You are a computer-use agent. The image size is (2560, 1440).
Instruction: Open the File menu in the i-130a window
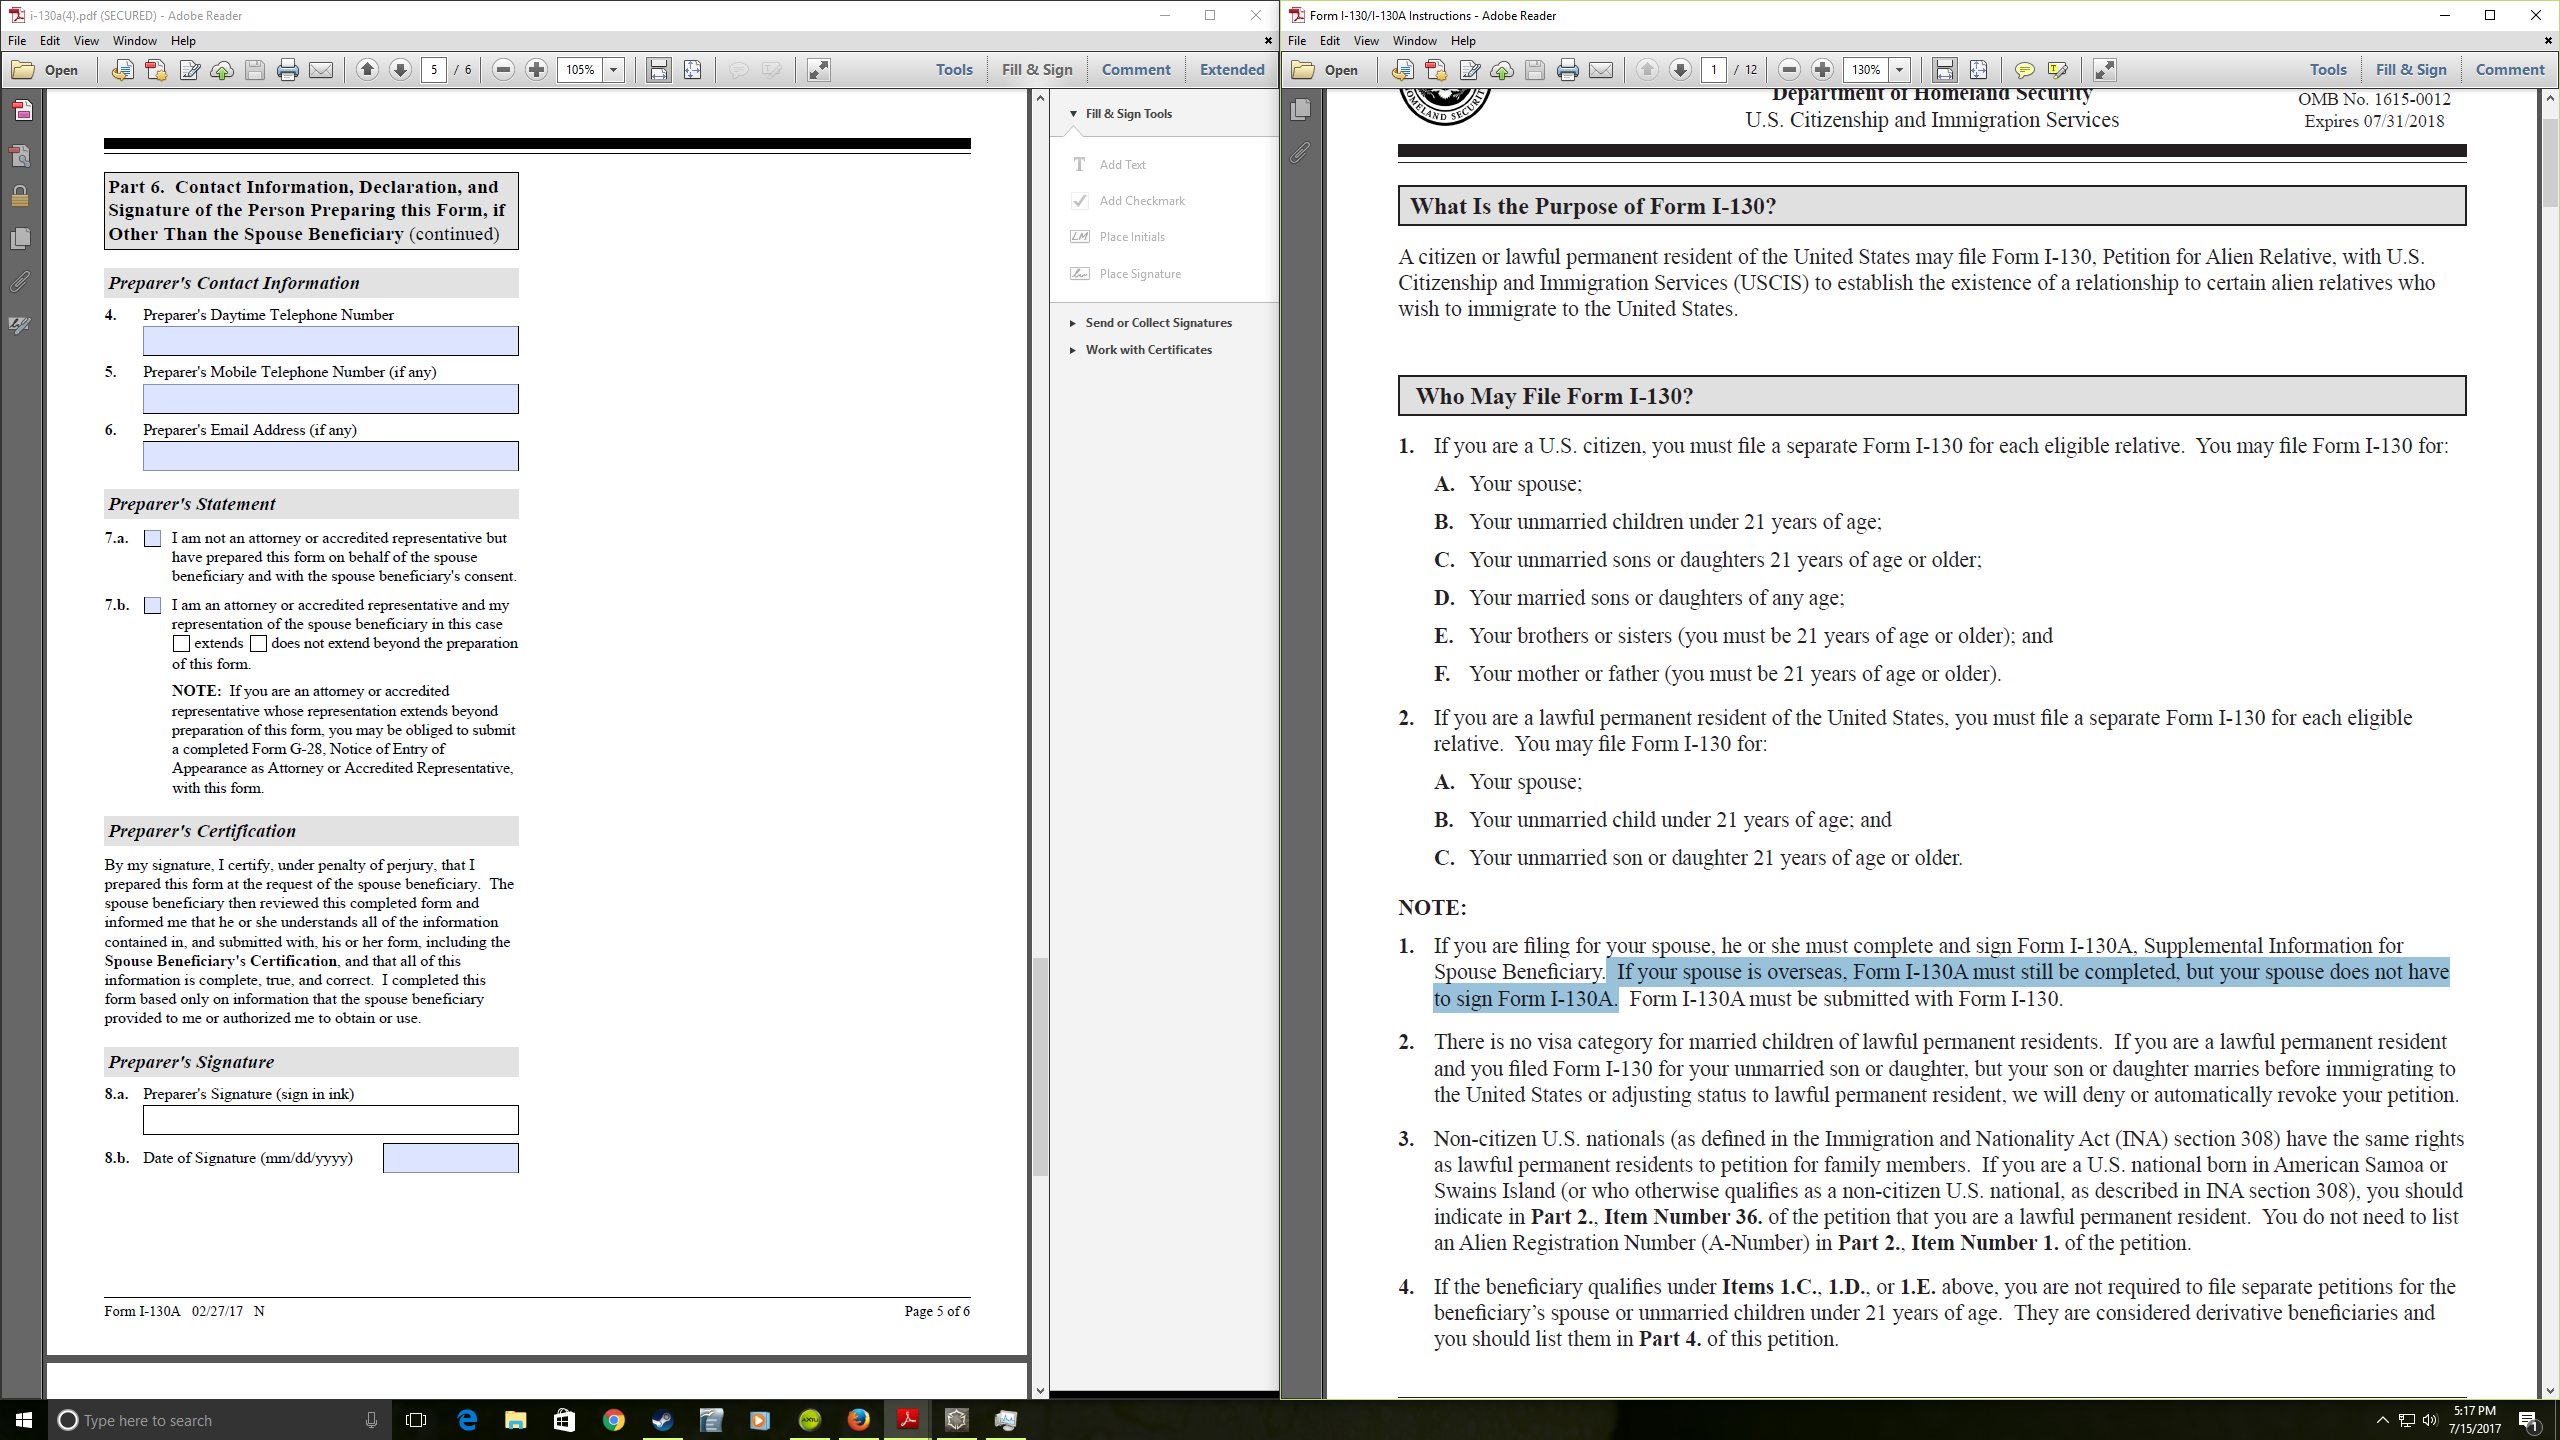(17, 41)
